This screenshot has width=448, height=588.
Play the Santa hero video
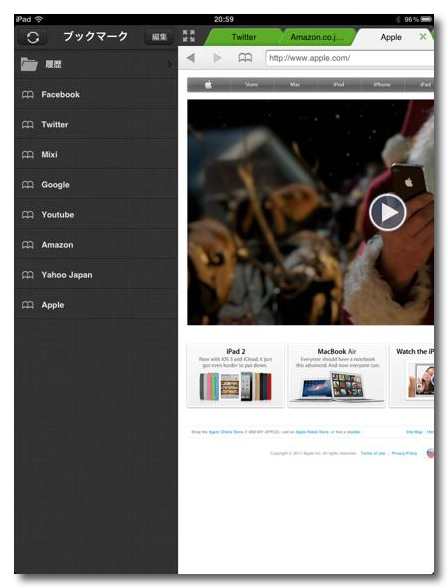[388, 212]
